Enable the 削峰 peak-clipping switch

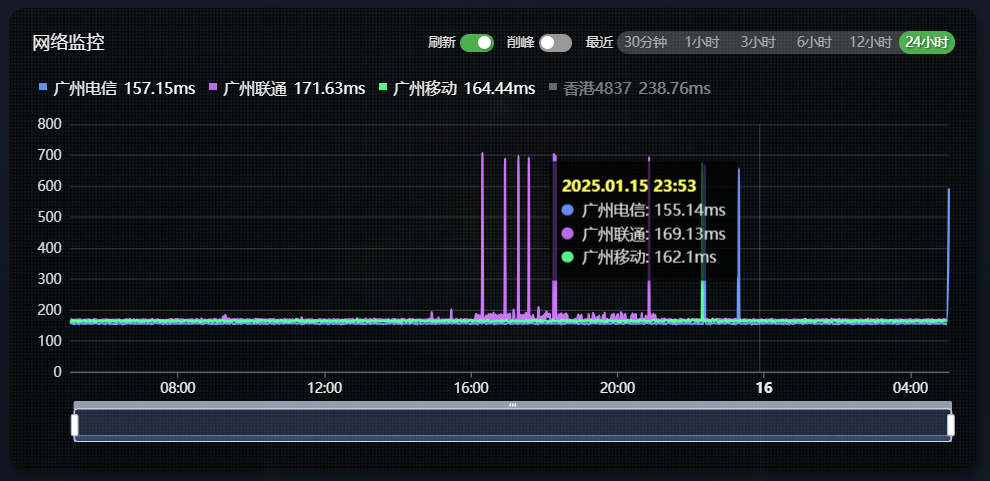tap(555, 42)
